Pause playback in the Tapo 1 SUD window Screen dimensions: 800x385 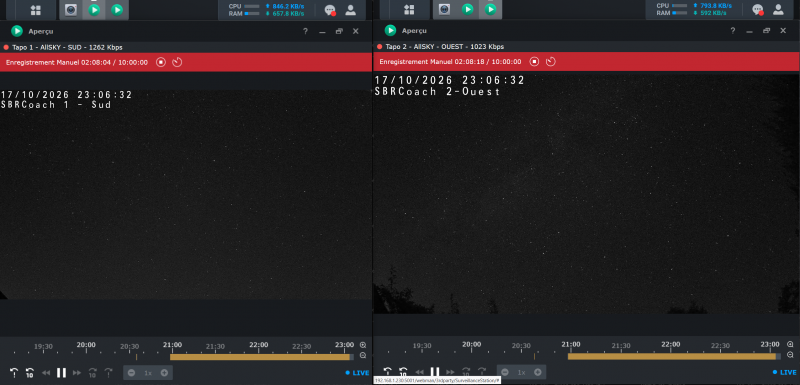(61, 373)
